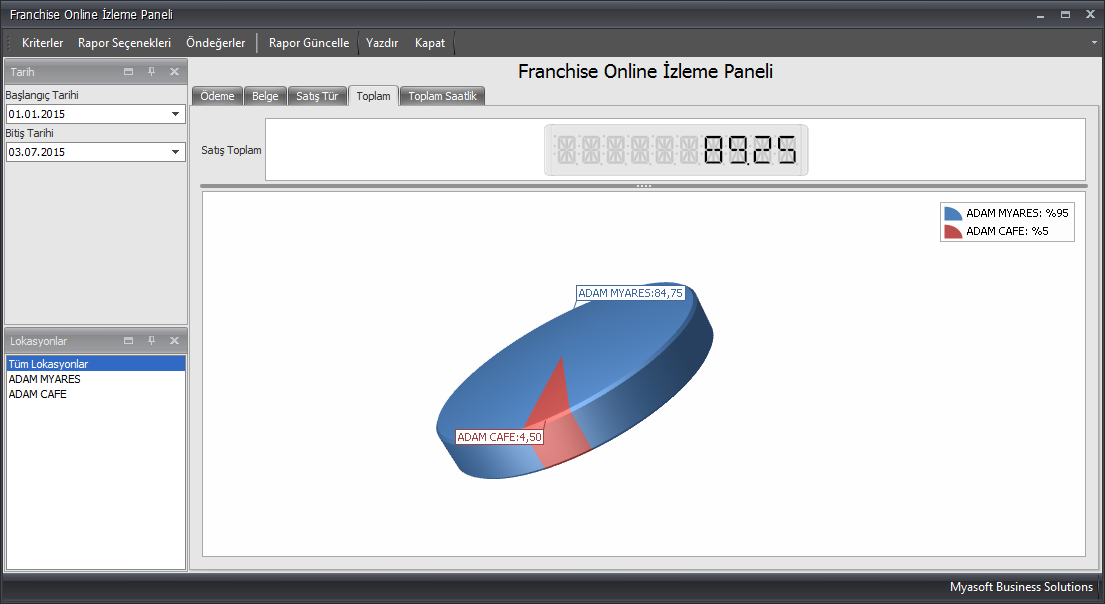Open the Kriterler toolbar menu
Viewport: 1105px width, 604px height.
tap(42, 43)
